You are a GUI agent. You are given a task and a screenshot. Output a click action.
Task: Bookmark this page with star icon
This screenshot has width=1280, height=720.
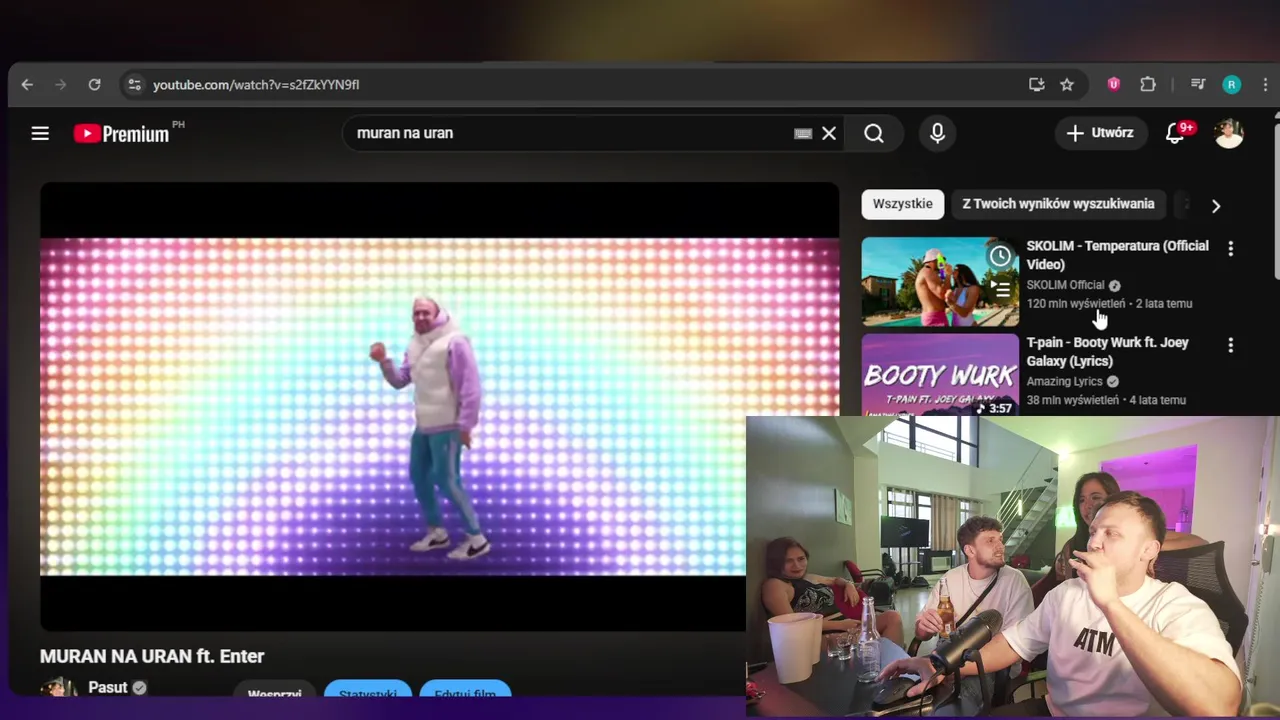point(1067,85)
